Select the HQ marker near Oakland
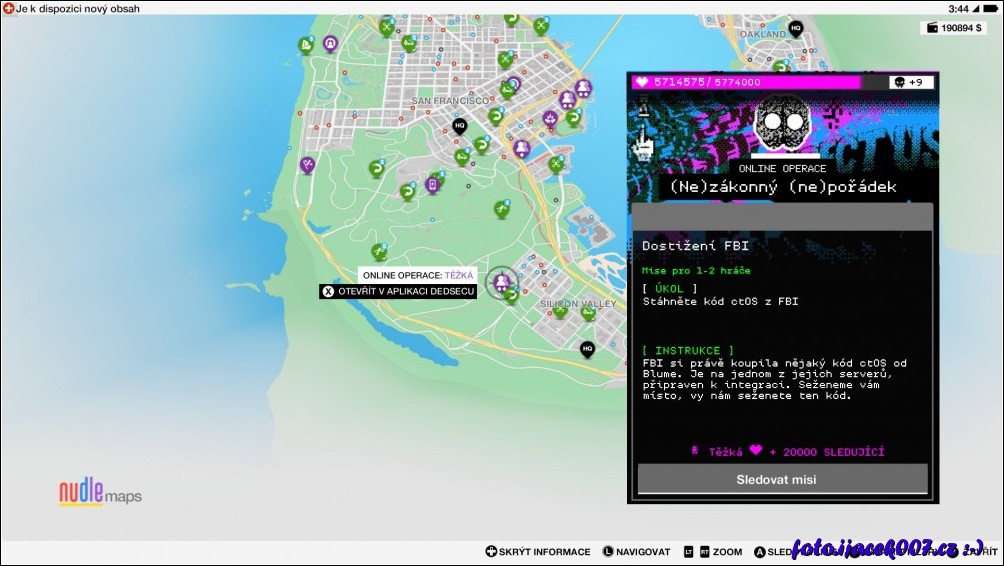 (795, 28)
